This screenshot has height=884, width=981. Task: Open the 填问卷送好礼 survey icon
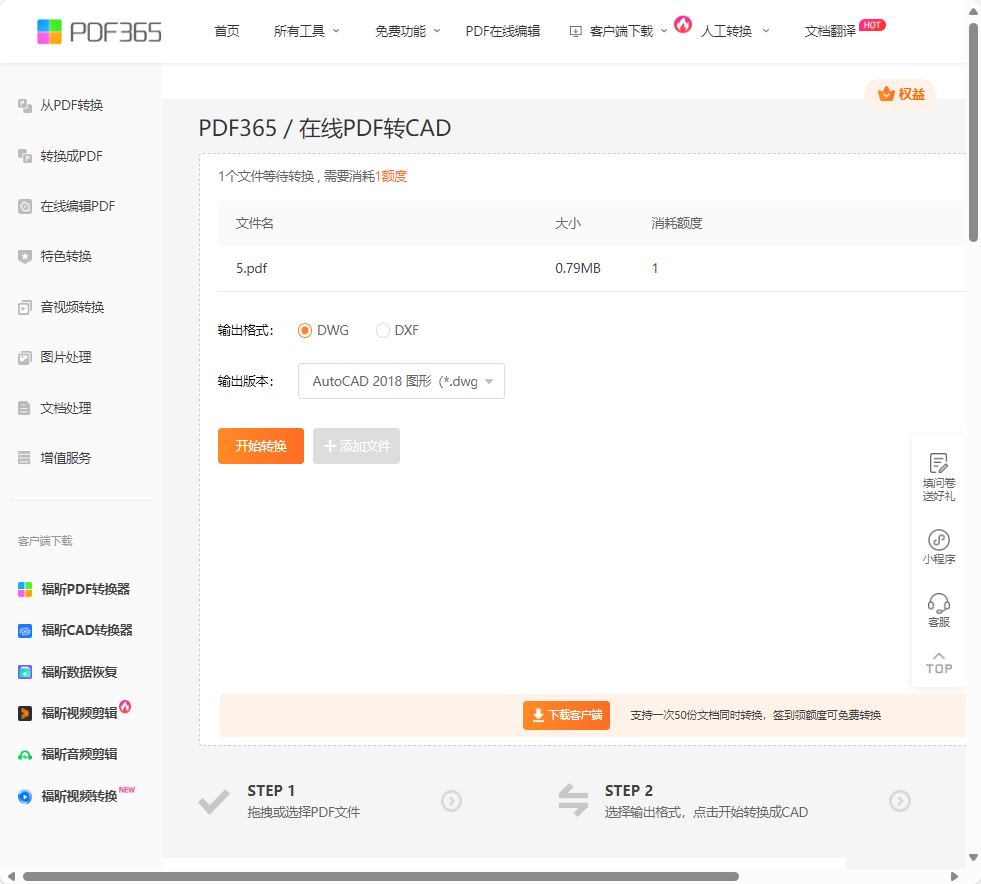click(x=938, y=464)
